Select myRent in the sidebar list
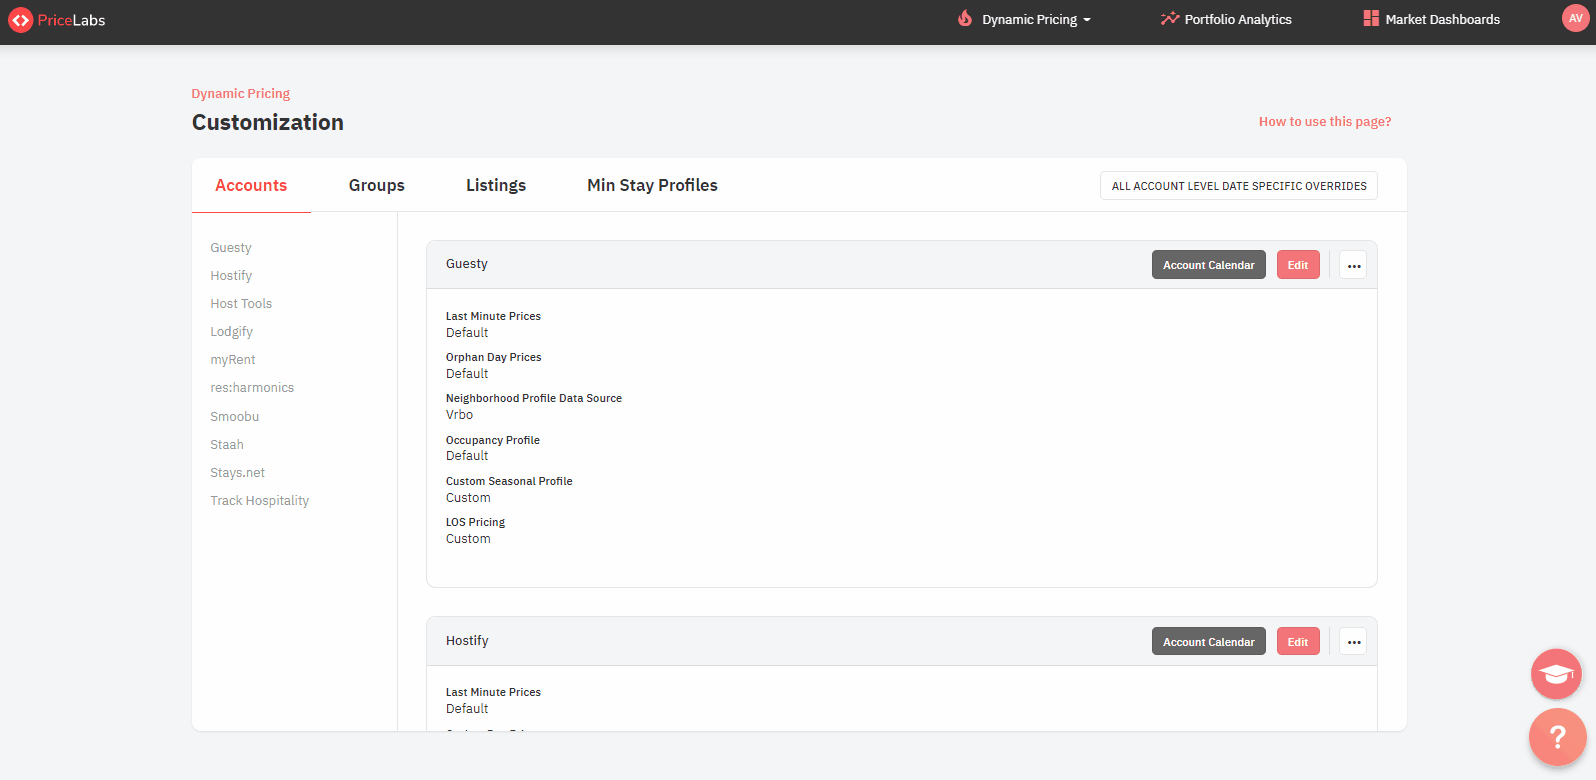This screenshot has width=1596, height=780. pos(233,360)
